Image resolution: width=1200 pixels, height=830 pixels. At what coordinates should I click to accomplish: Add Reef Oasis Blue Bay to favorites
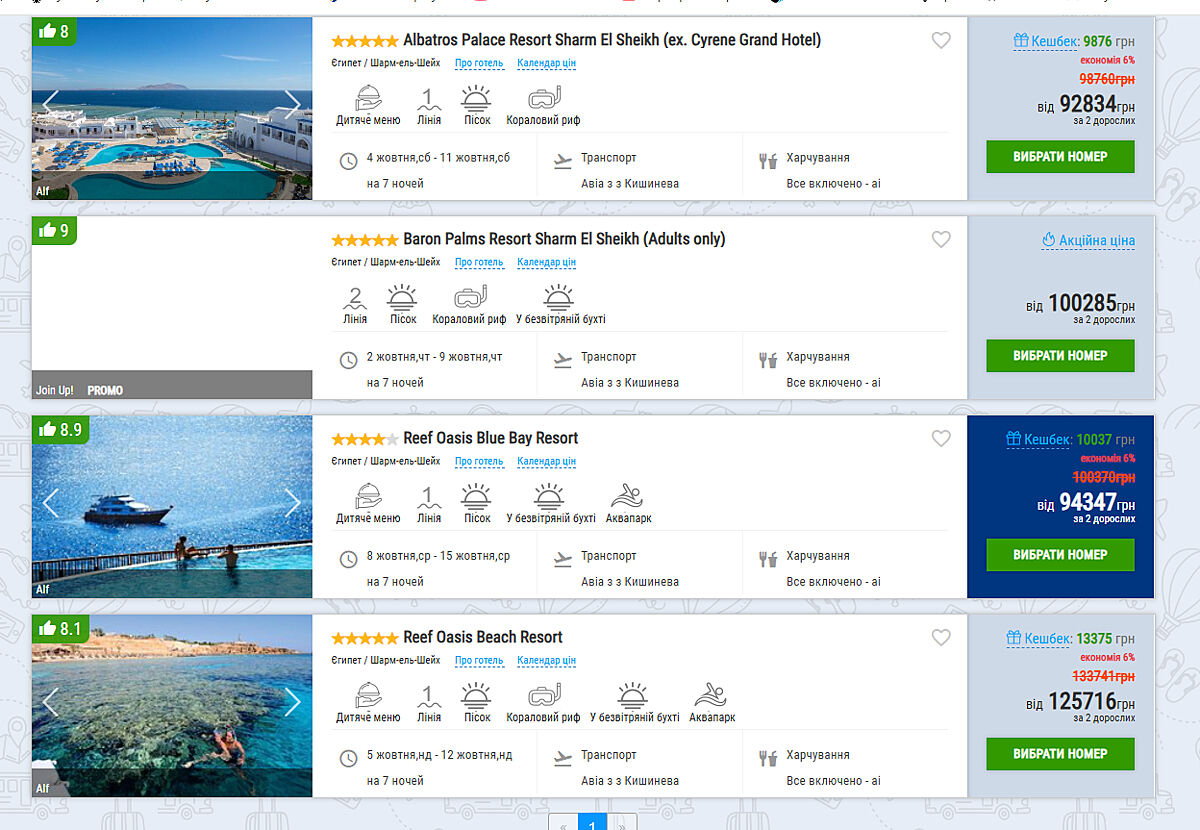[x=941, y=438]
